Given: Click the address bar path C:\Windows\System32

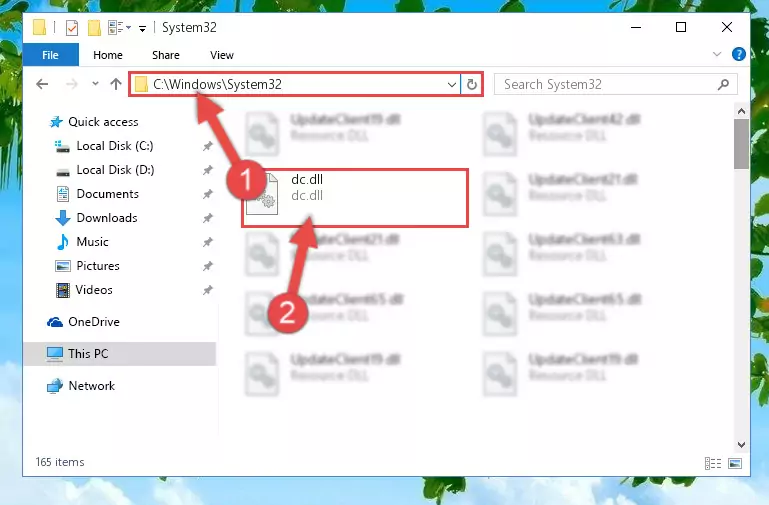Looking at the screenshot, I should coord(217,84).
